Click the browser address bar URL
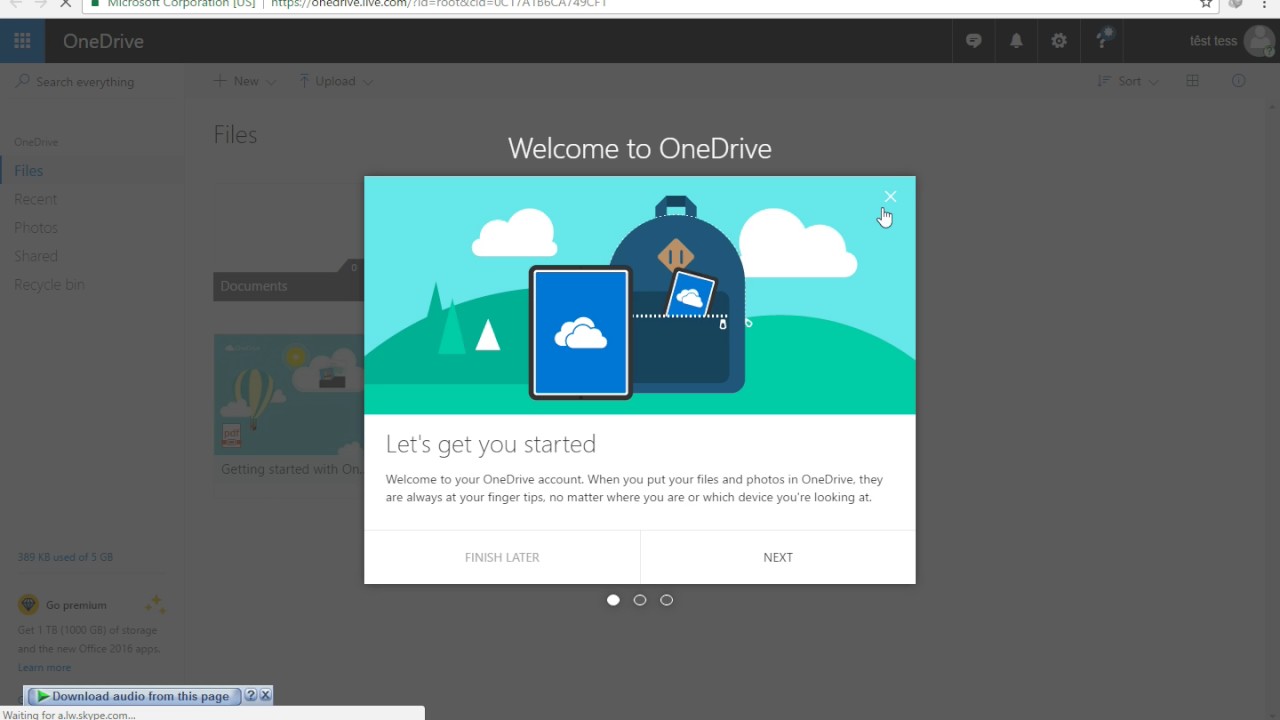This screenshot has height=720, width=1280. point(439,4)
